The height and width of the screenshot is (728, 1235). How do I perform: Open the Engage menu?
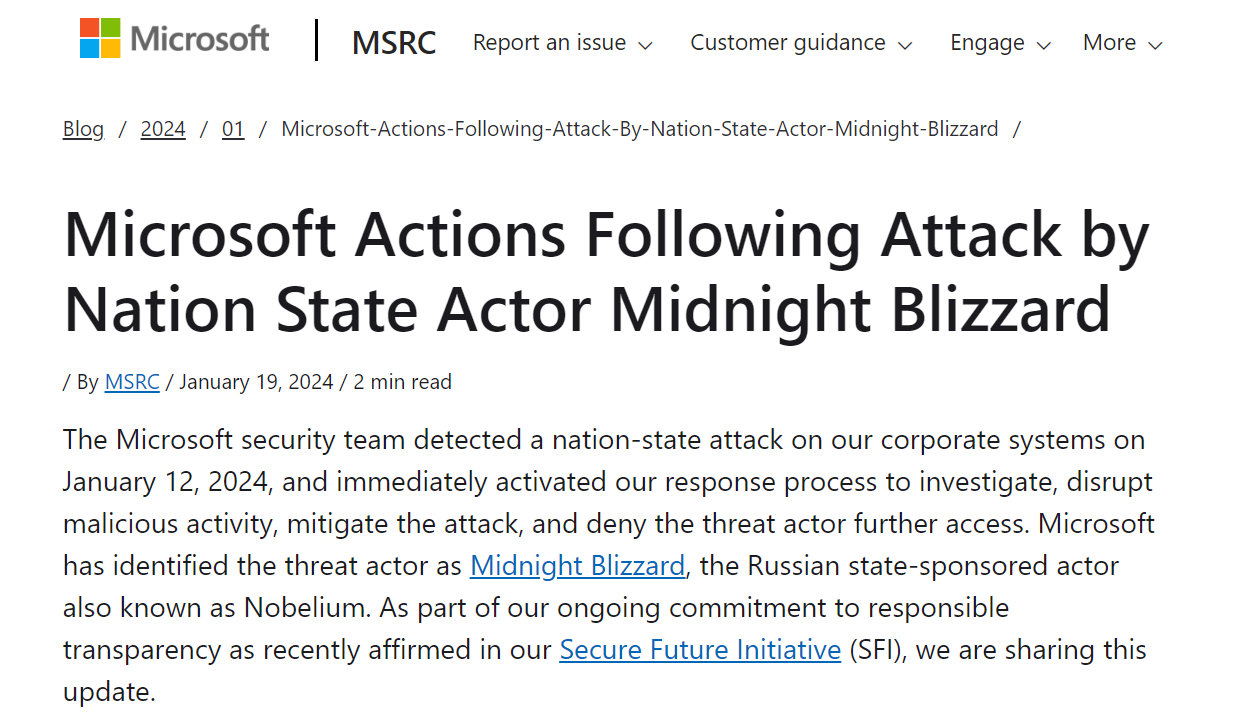[988, 43]
